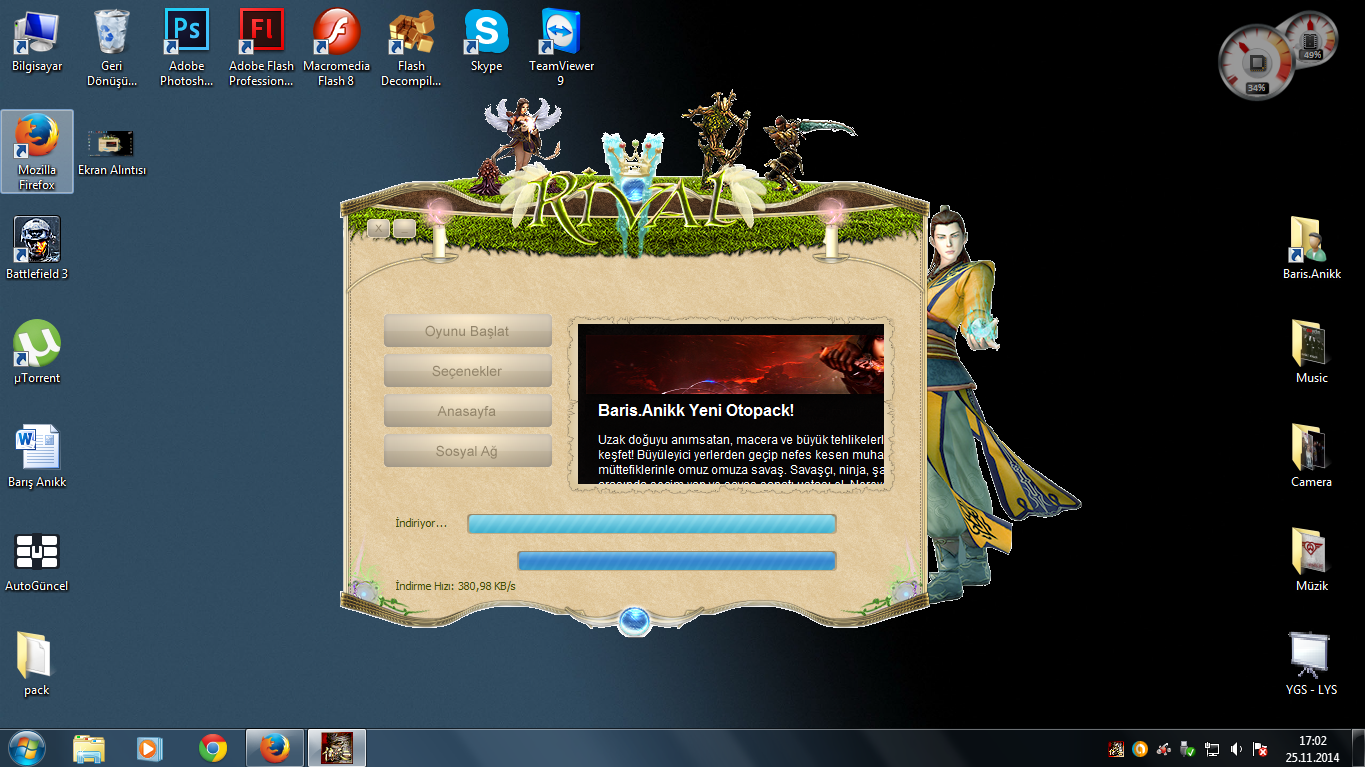Select the YGS - LYS desktop icon
Image resolution: width=1365 pixels, height=767 pixels.
click(1311, 664)
